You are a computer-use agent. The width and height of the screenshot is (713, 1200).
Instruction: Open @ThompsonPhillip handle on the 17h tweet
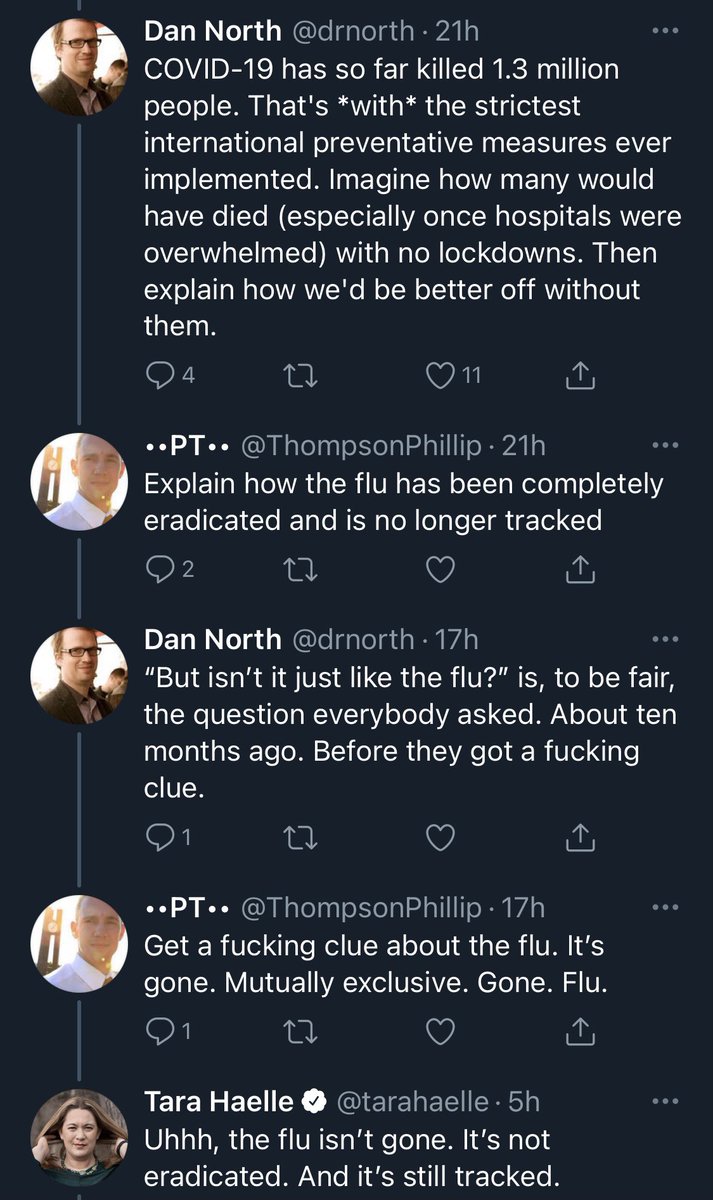[362, 908]
